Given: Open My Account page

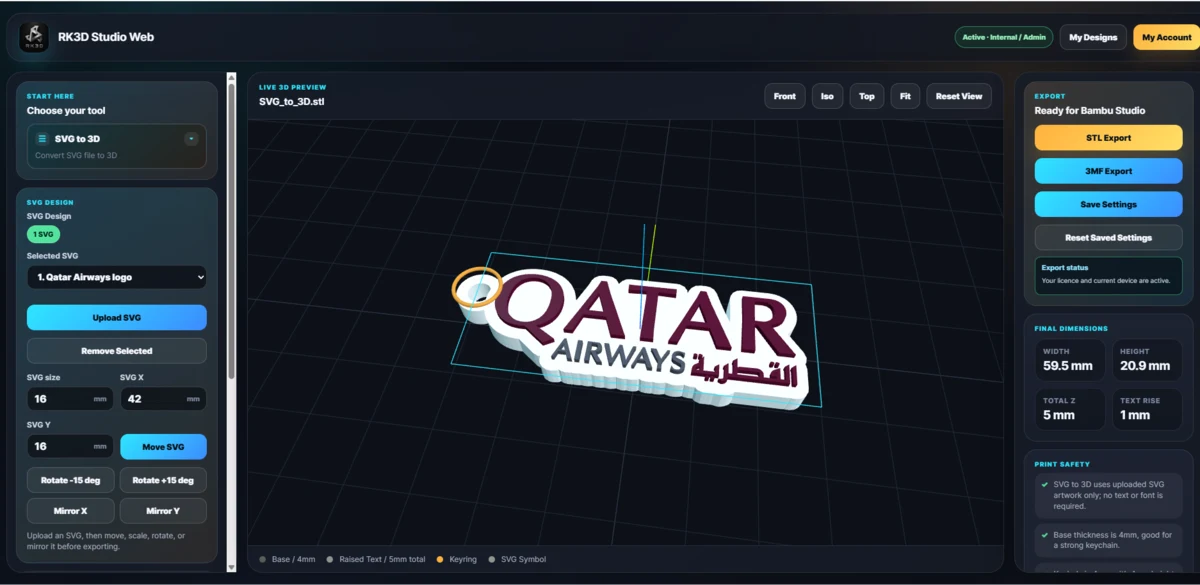Looking at the screenshot, I should [1167, 37].
